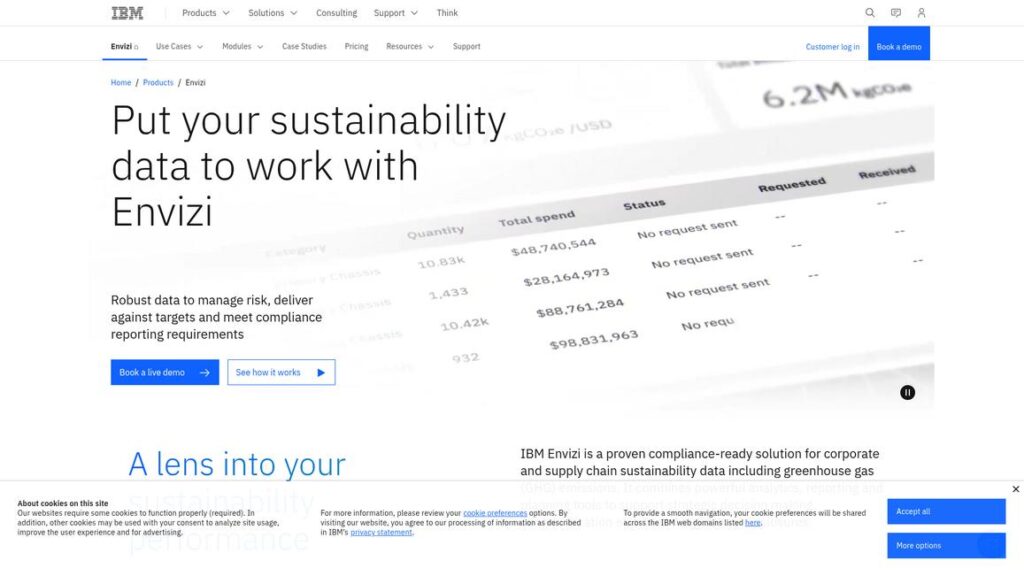Expand the Resources dropdown
The height and width of the screenshot is (576, 1024).
pos(410,46)
